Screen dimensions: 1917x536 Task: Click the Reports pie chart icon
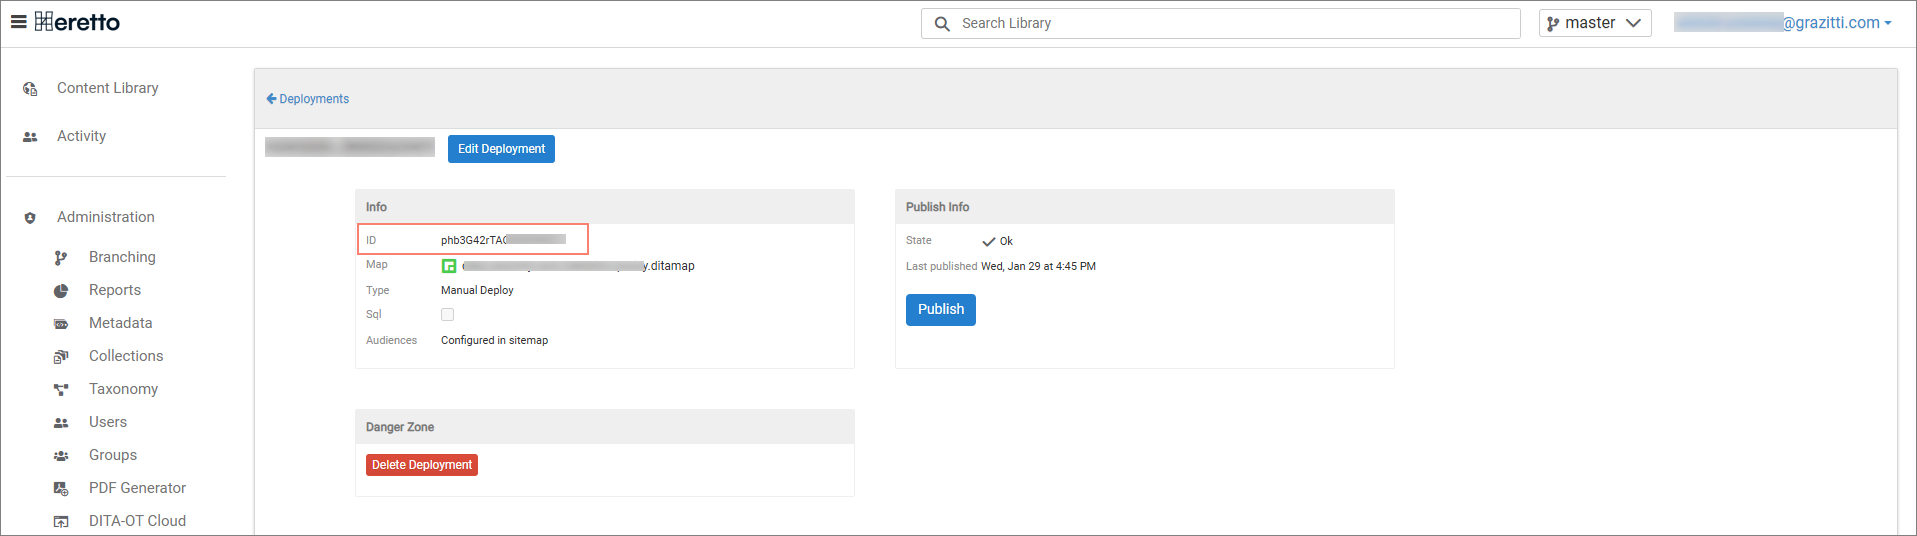(61, 291)
